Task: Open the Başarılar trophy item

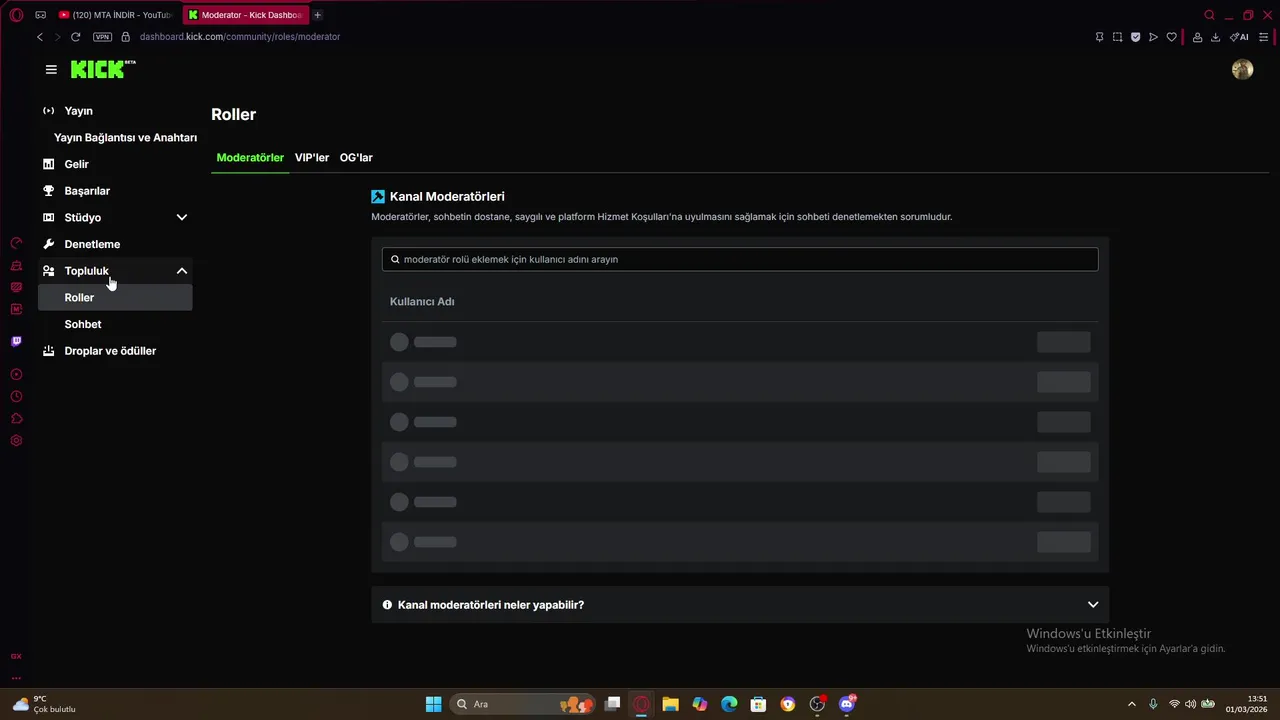Action: click(115, 191)
